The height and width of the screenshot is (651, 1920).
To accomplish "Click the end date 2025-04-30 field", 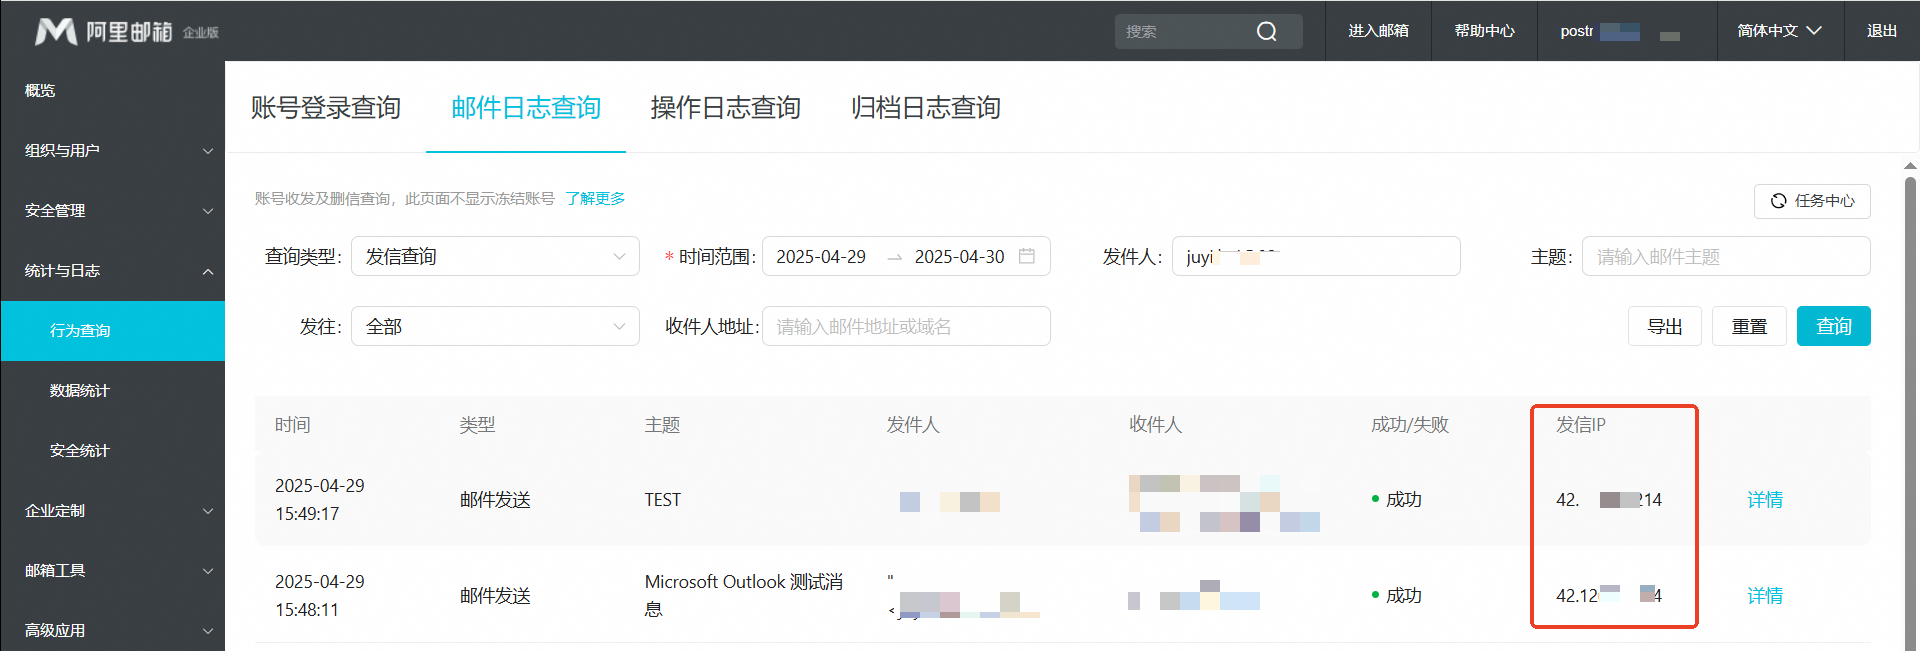I will pos(959,257).
